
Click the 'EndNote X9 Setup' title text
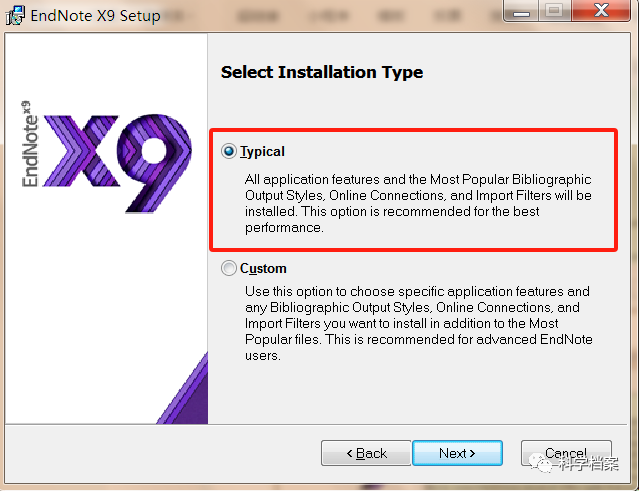click(x=95, y=16)
